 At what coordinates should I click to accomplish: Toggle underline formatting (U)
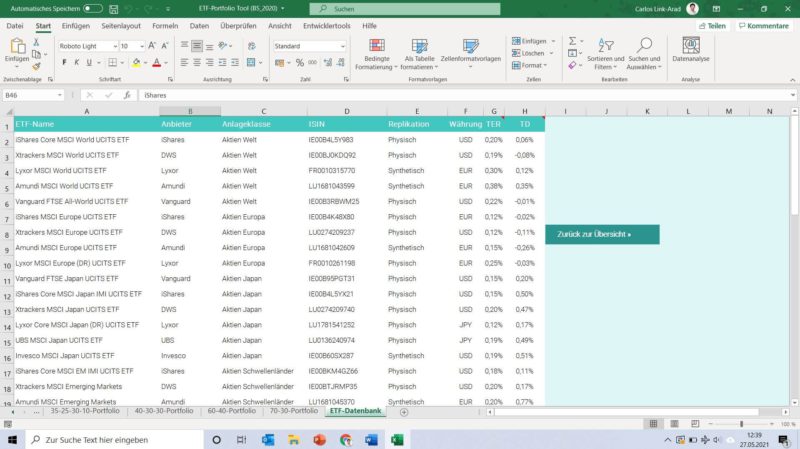(89, 62)
